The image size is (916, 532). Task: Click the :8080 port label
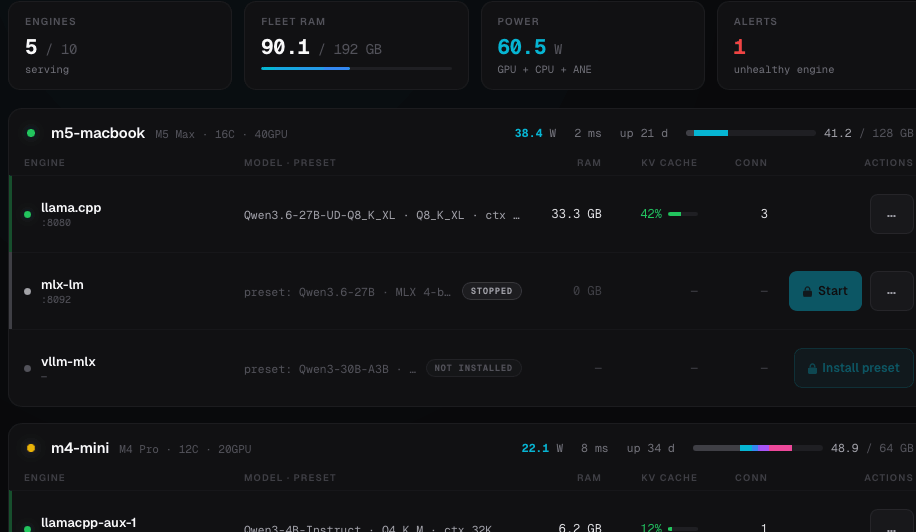point(56,222)
